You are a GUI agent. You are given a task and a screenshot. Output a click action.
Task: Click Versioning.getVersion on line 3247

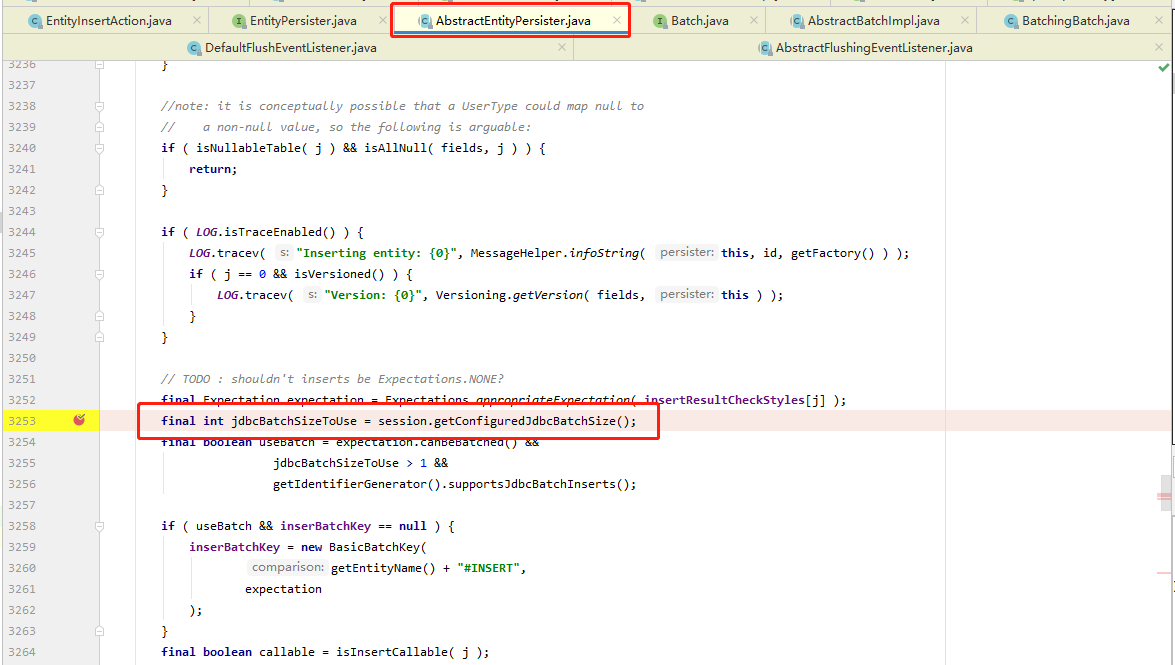point(508,295)
